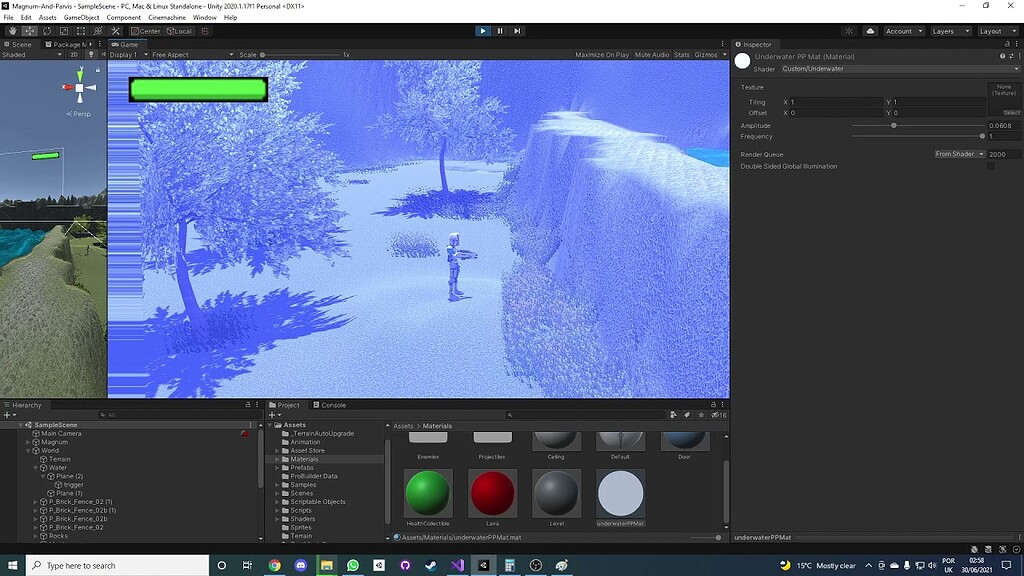Select the Hand tool in the toolbar

[12, 31]
